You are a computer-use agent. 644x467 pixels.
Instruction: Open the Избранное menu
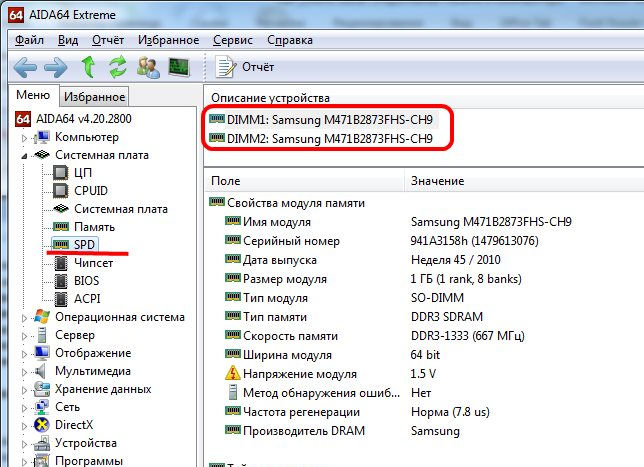168,40
